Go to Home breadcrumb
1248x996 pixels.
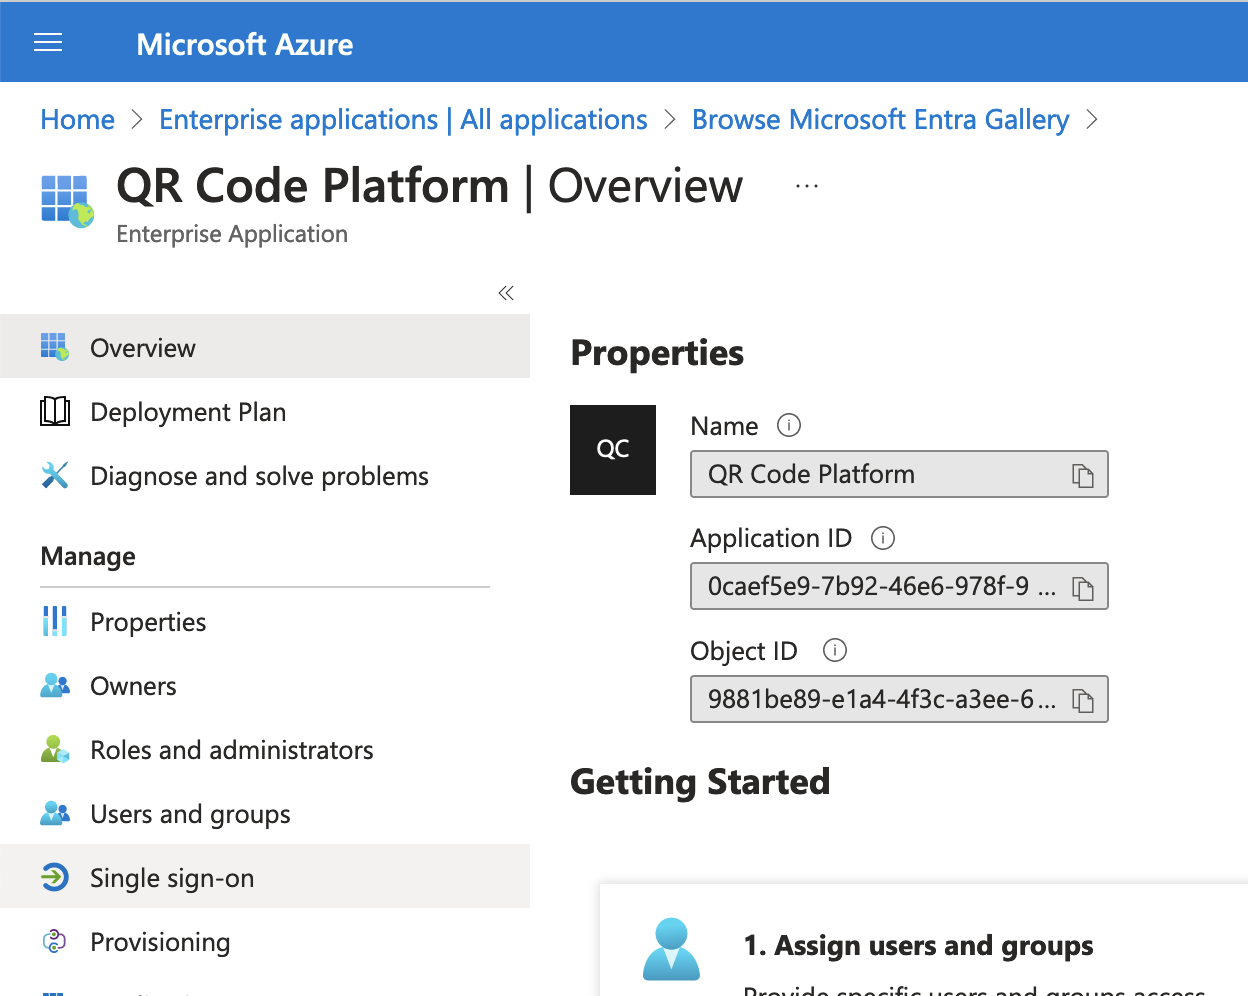pyautogui.click(x=78, y=120)
